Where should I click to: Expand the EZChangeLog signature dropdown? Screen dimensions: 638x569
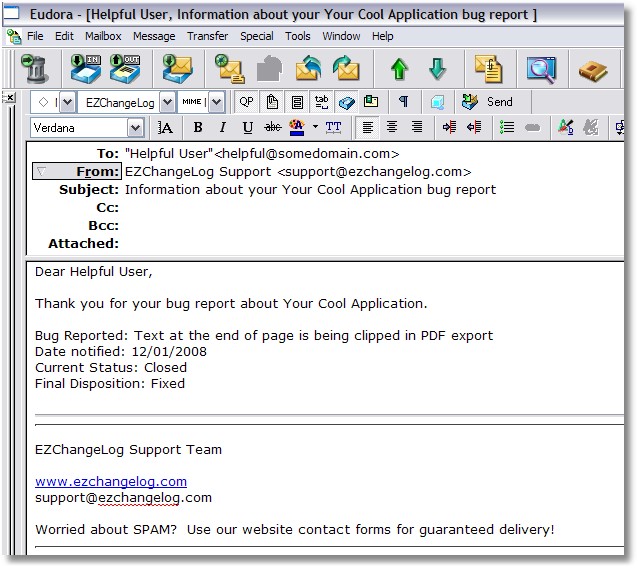(167, 102)
